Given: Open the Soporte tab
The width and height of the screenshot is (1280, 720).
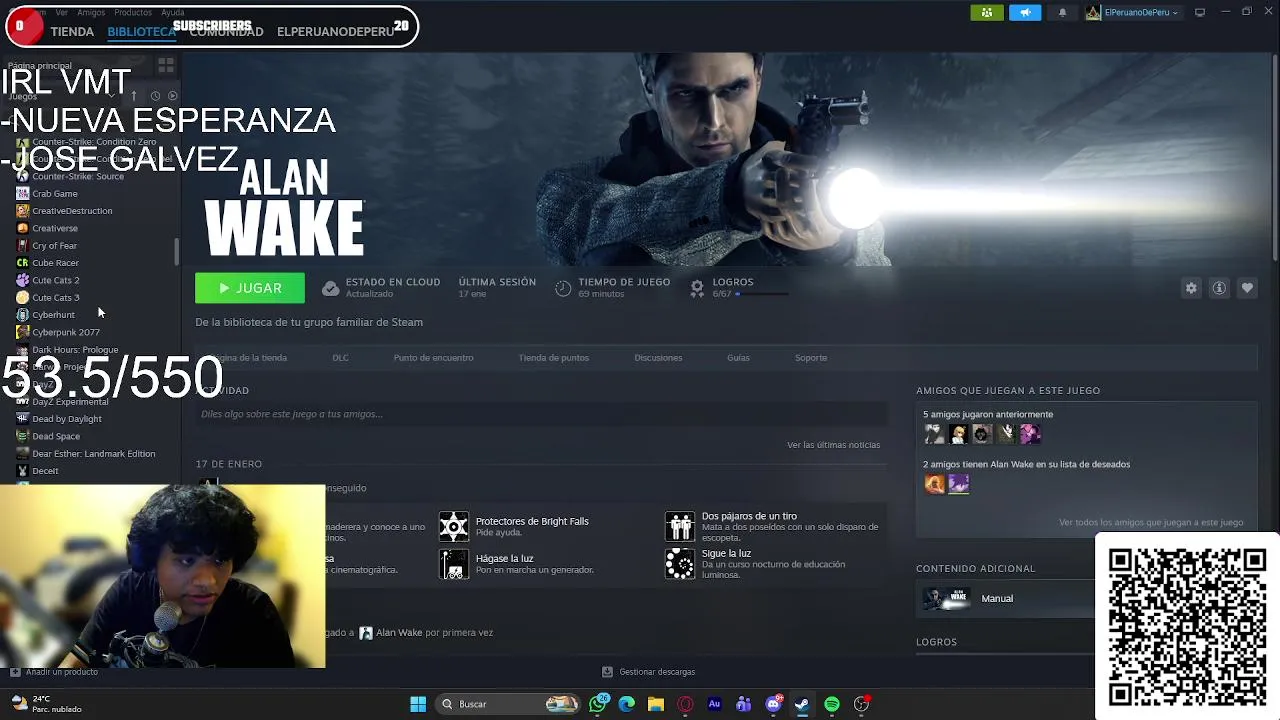Looking at the screenshot, I should tap(811, 357).
